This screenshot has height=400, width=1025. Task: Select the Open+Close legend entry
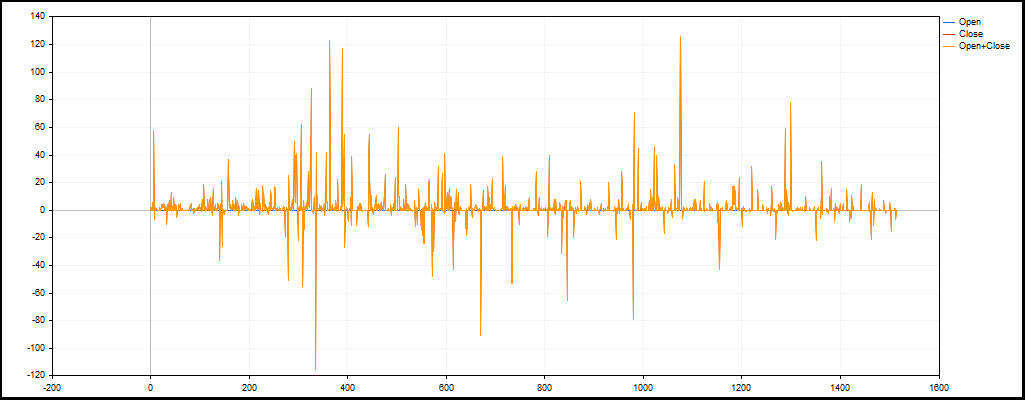984,46
